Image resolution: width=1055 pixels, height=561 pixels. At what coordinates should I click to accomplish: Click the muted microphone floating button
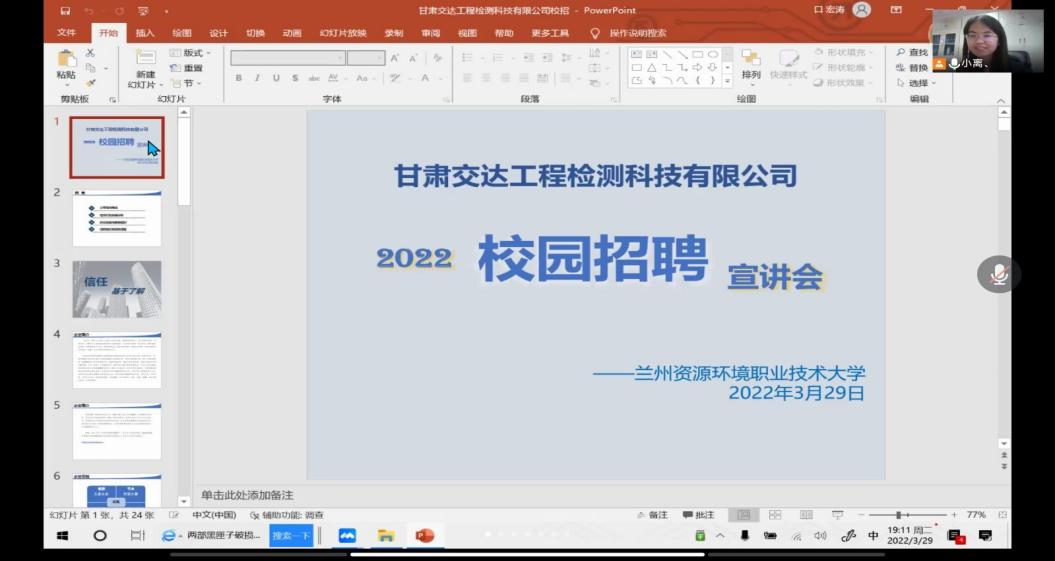[x=999, y=274]
